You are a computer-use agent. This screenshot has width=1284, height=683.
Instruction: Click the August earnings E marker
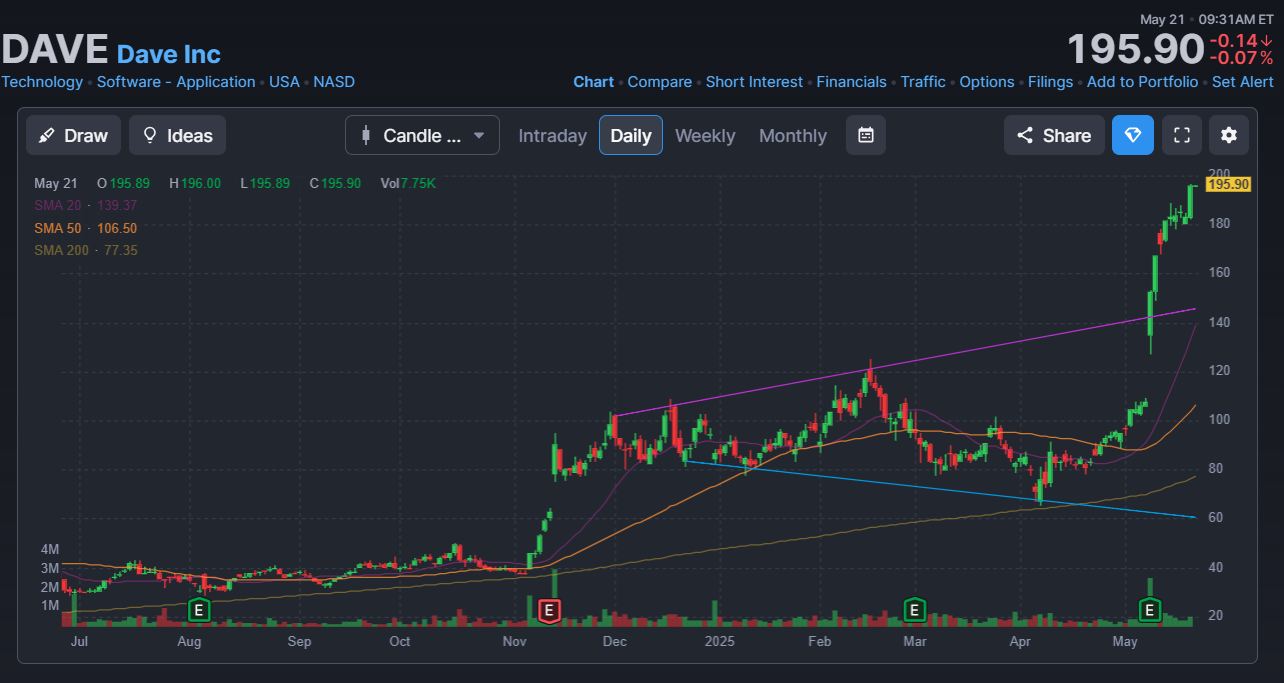(199, 609)
